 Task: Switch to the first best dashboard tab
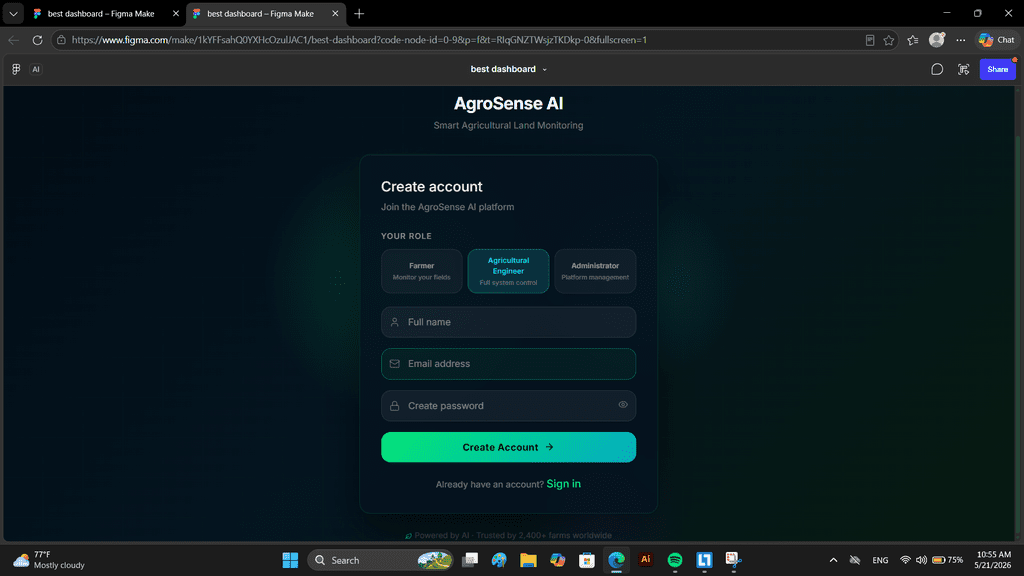pyautogui.click(x=101, y=14)
